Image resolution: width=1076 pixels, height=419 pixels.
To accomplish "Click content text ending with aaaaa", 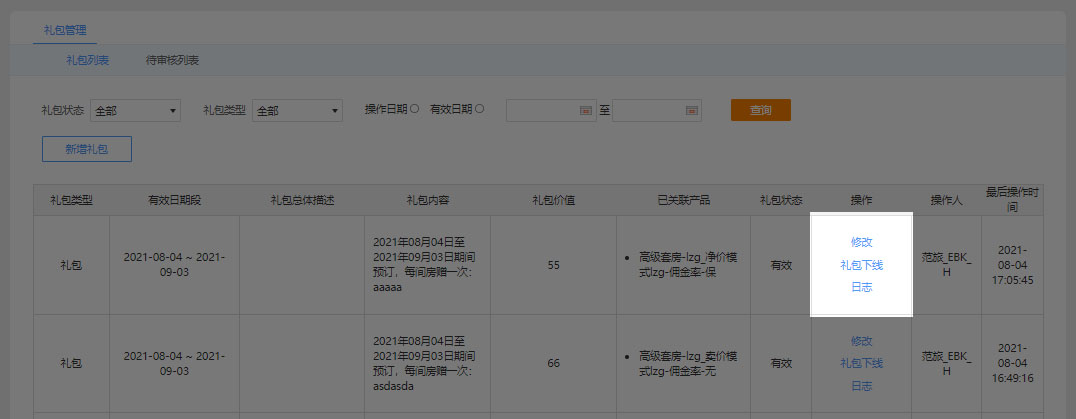I will click(425, 265).
